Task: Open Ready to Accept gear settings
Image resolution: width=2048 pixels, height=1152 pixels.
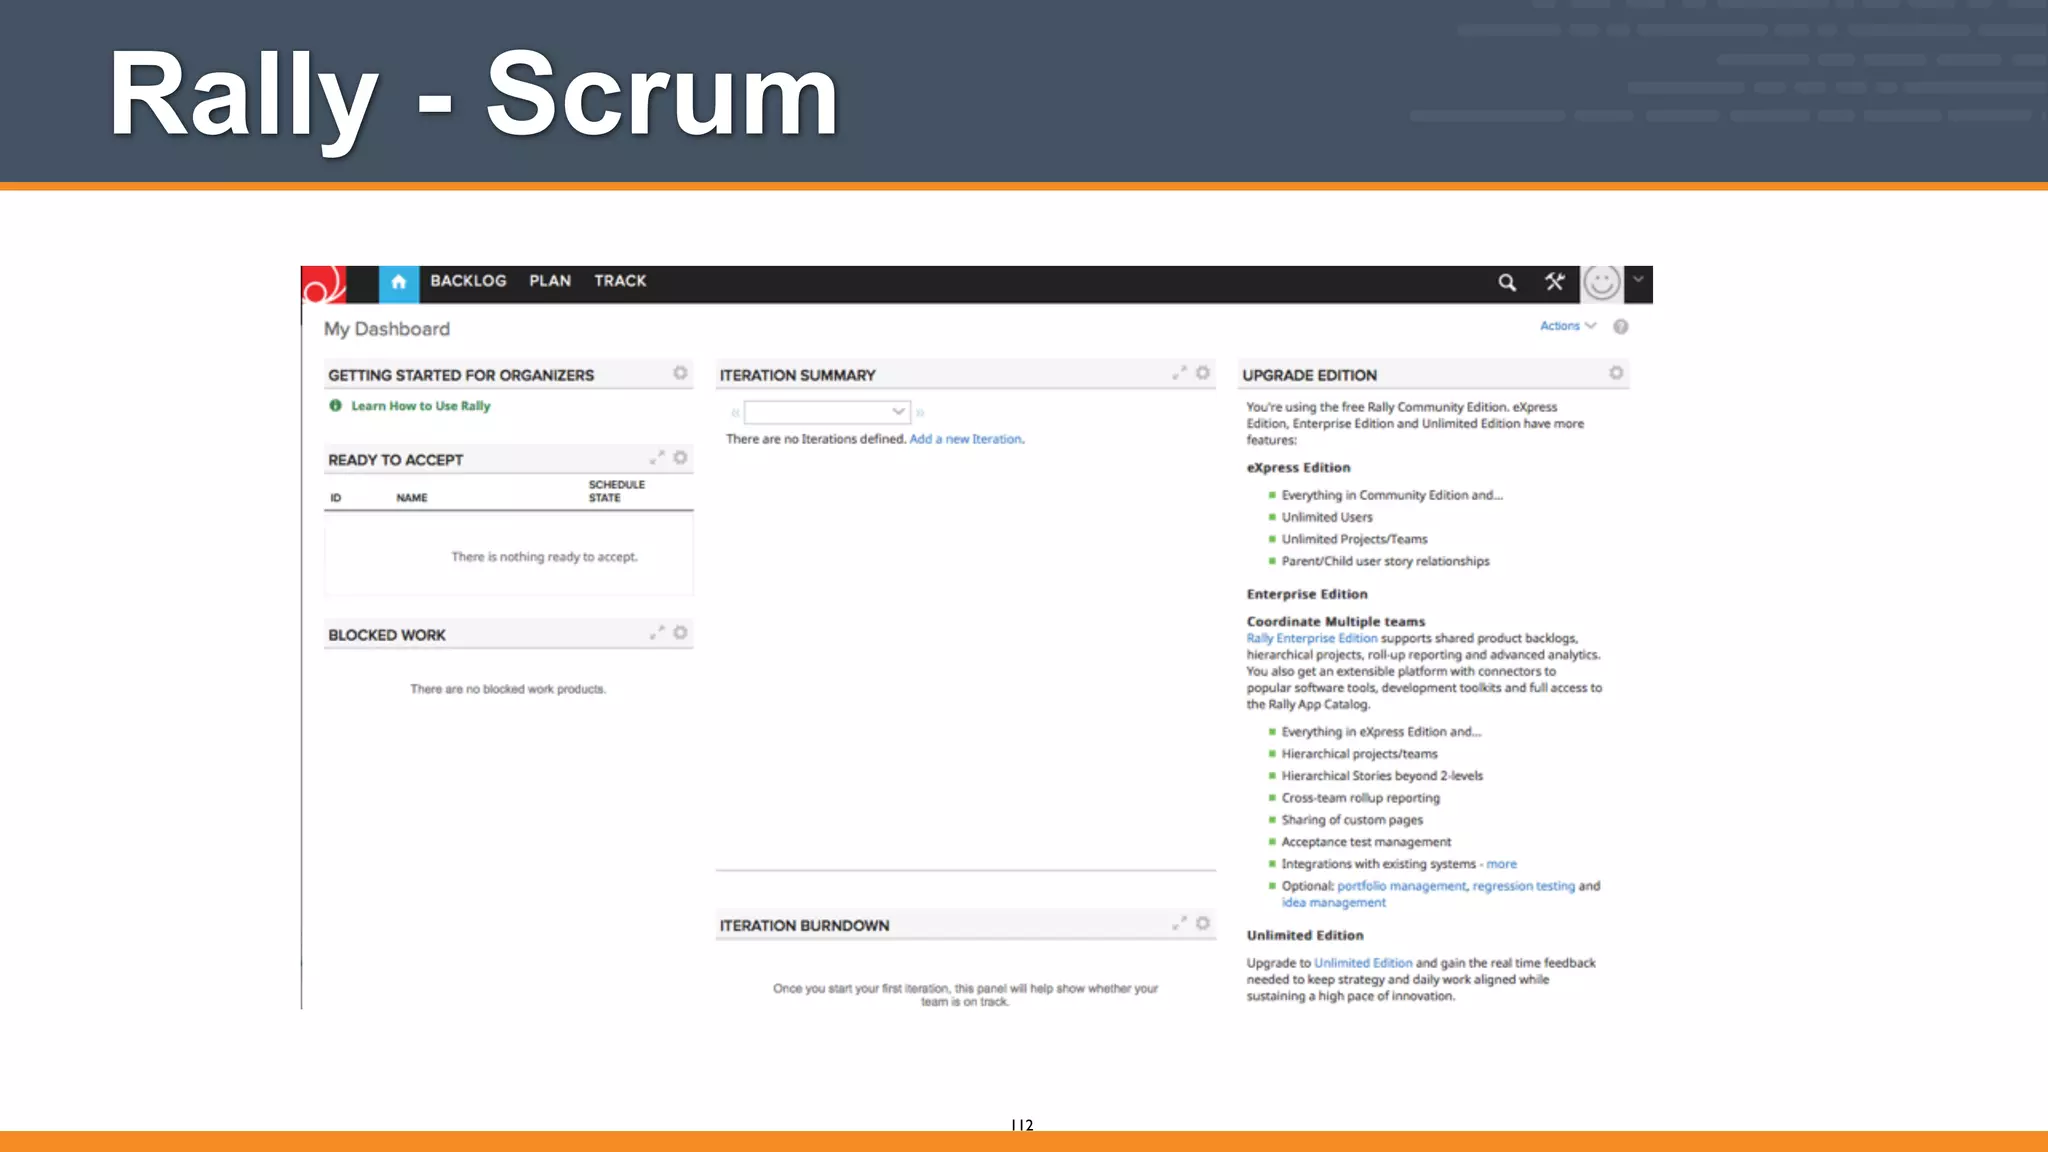Action: click(x=680, y=458)
